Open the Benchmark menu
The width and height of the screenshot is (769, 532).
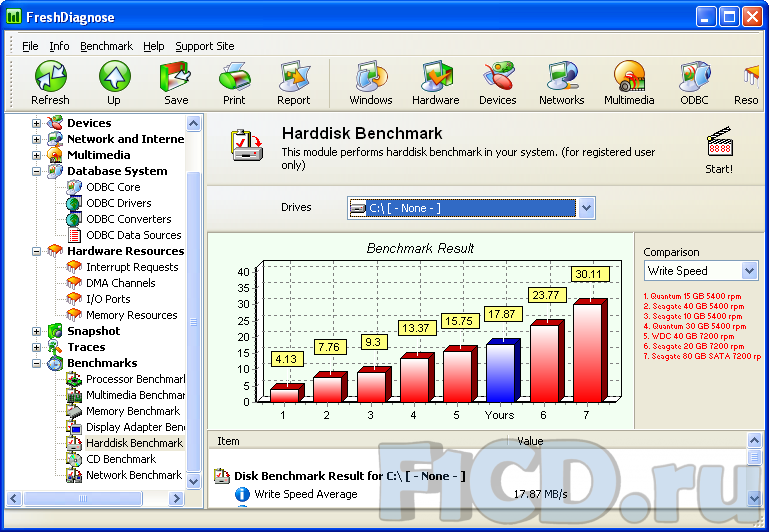106,46
